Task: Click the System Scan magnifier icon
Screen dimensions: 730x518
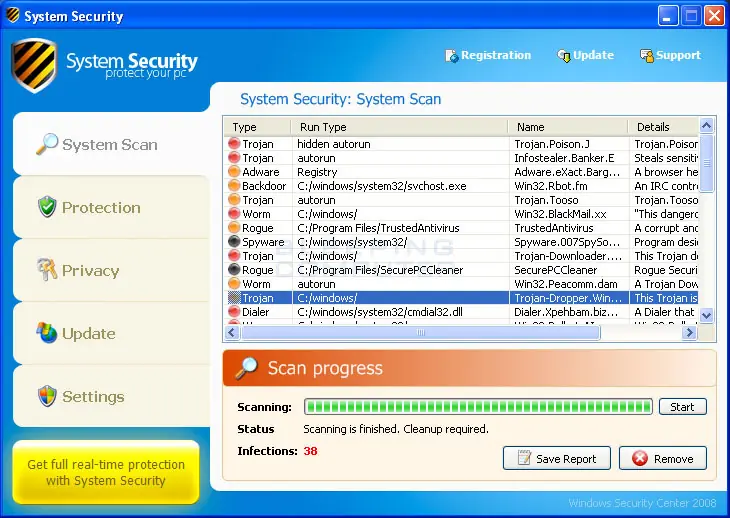Action: pos(47,144)
